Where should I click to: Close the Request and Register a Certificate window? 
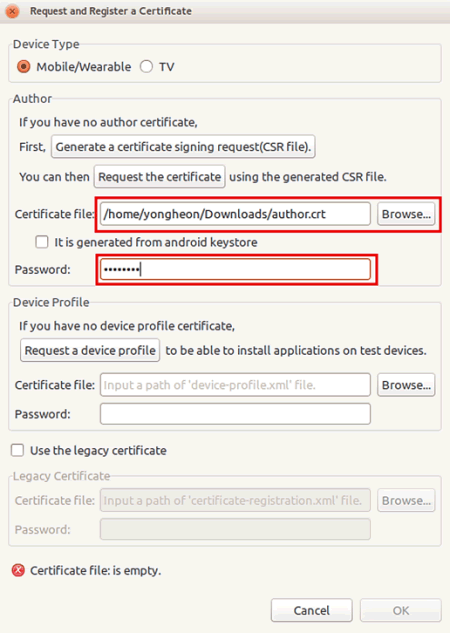click(13, 11)
